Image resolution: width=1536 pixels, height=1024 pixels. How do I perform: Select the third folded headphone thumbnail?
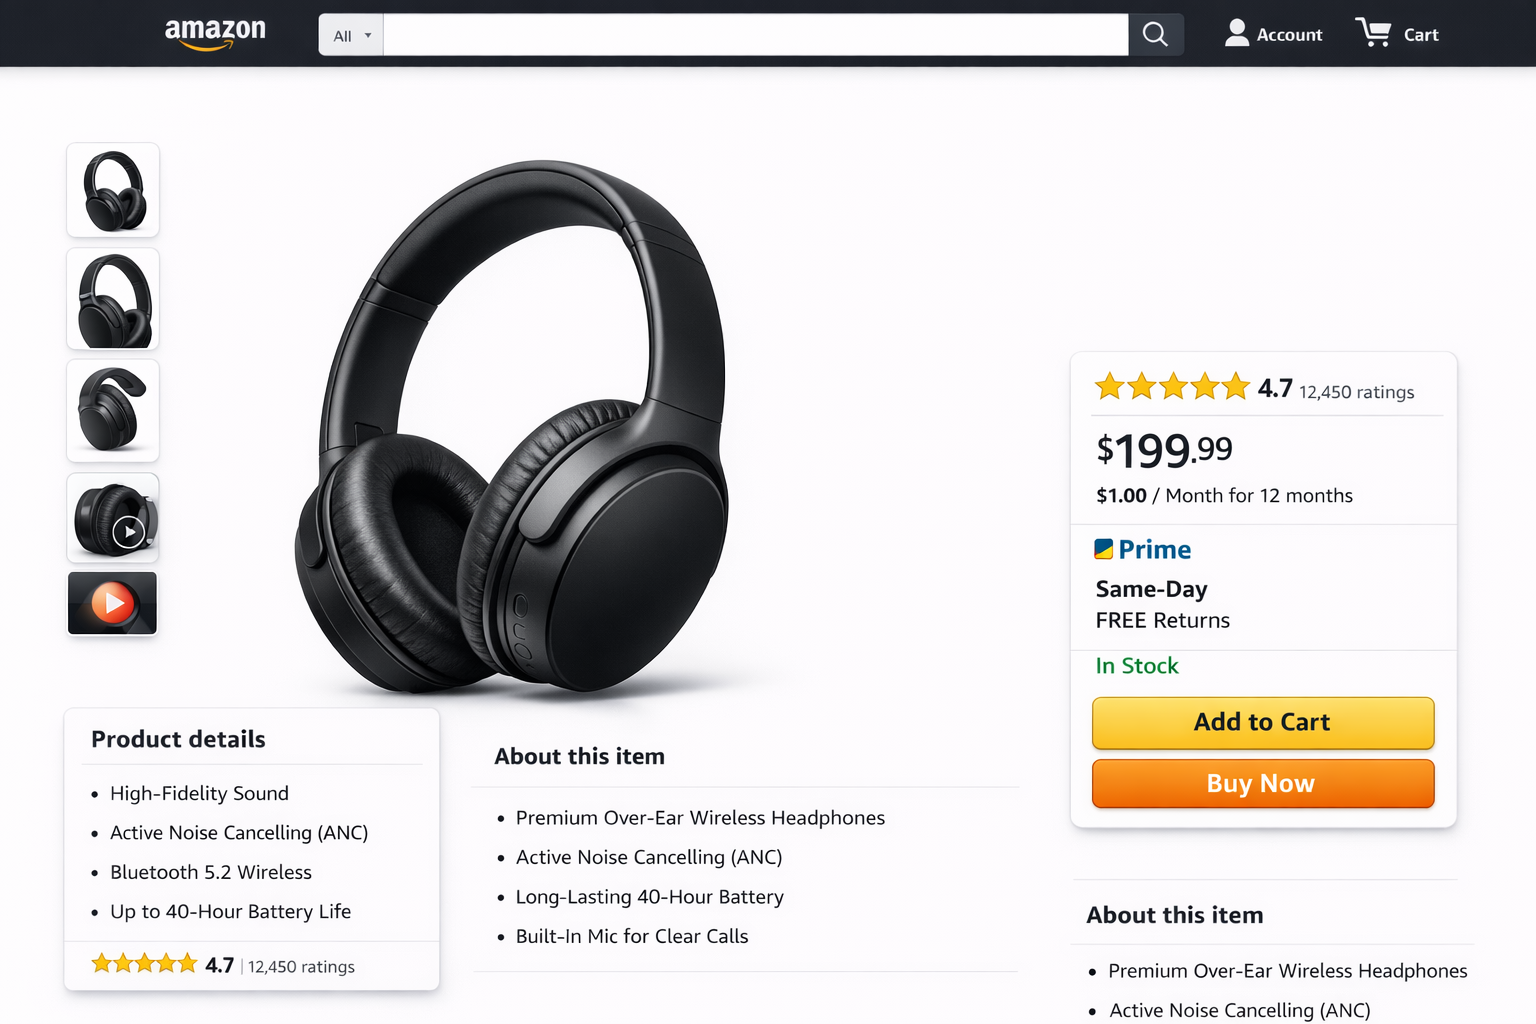pos(113,411)
